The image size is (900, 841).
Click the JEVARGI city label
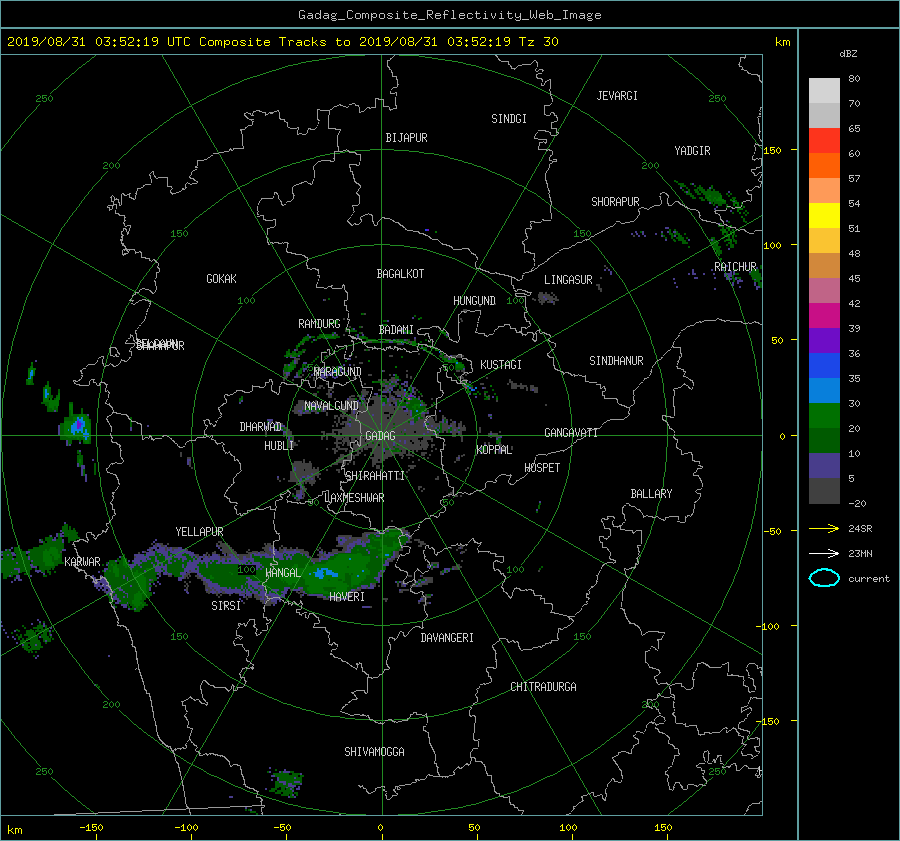pyautogui.click(x=617, y=96)
